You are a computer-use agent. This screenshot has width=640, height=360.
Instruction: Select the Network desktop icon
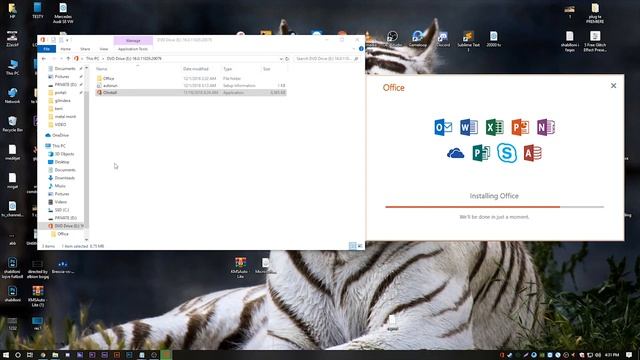tap(12, 96)
